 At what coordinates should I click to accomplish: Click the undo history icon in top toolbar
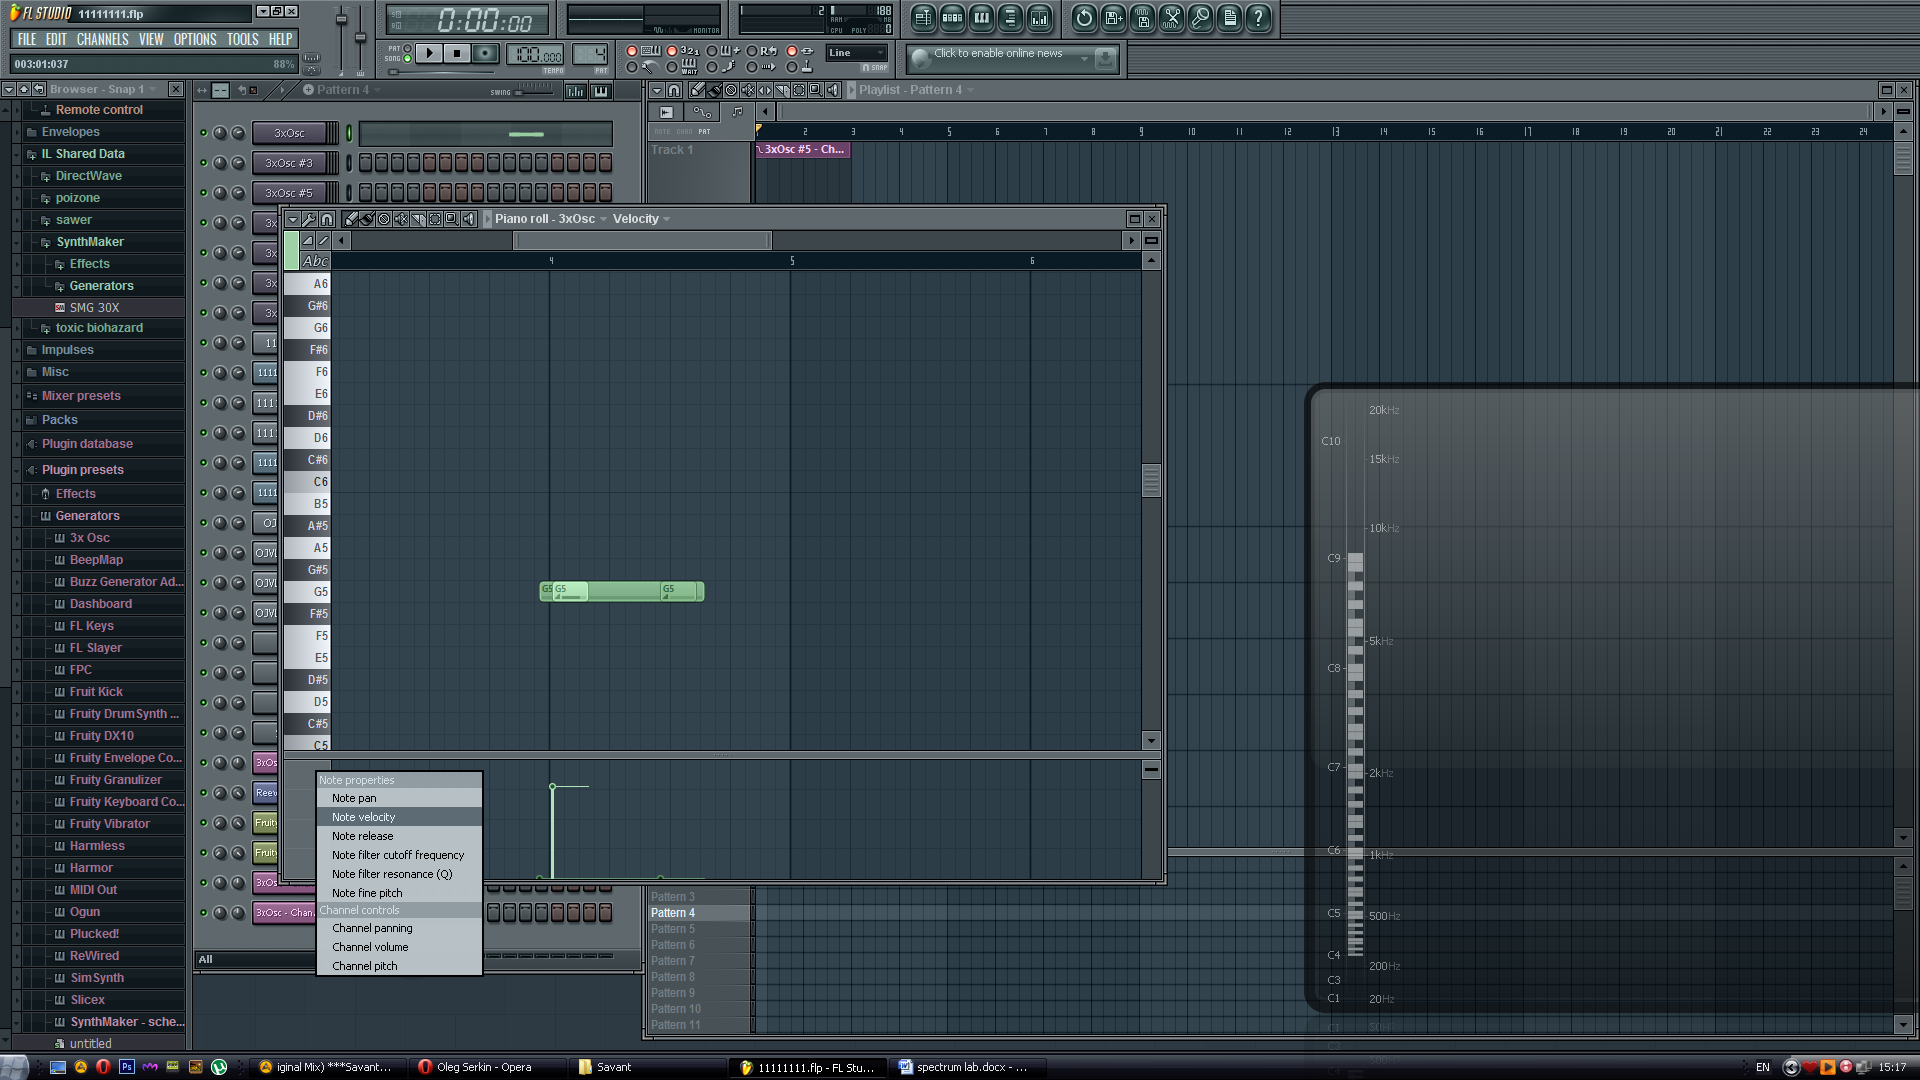tap(1084, 17)
